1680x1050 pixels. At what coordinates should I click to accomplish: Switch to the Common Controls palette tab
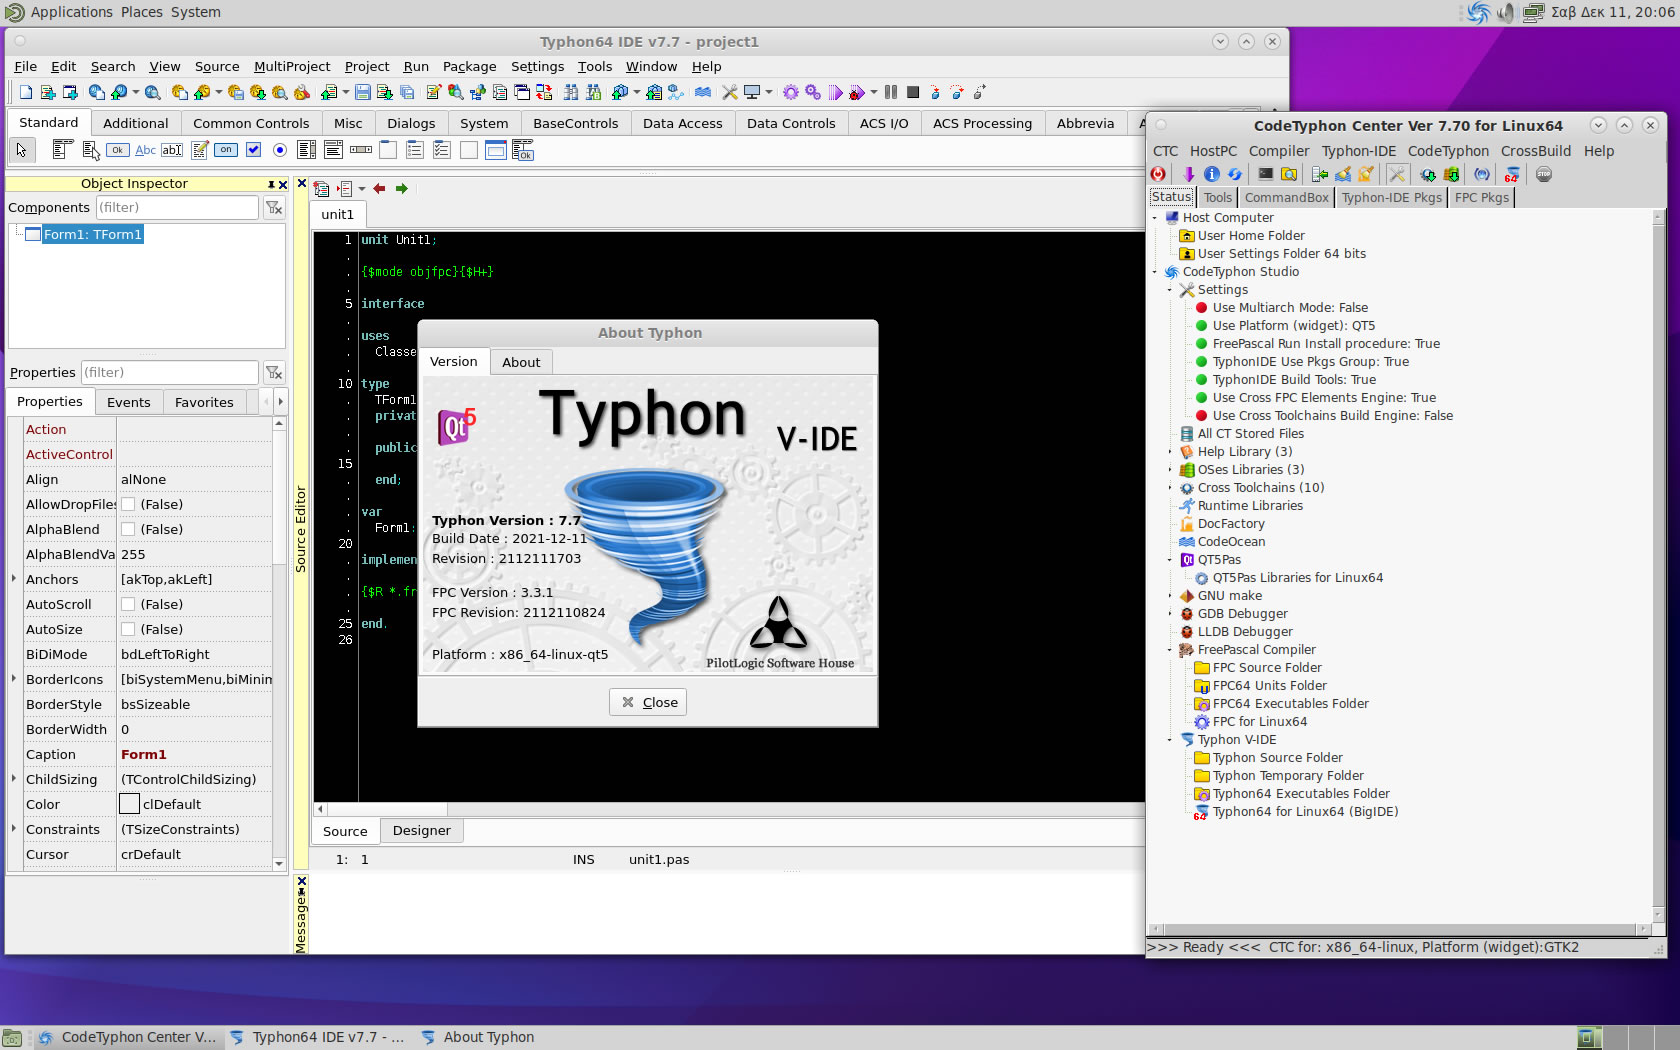251,123
